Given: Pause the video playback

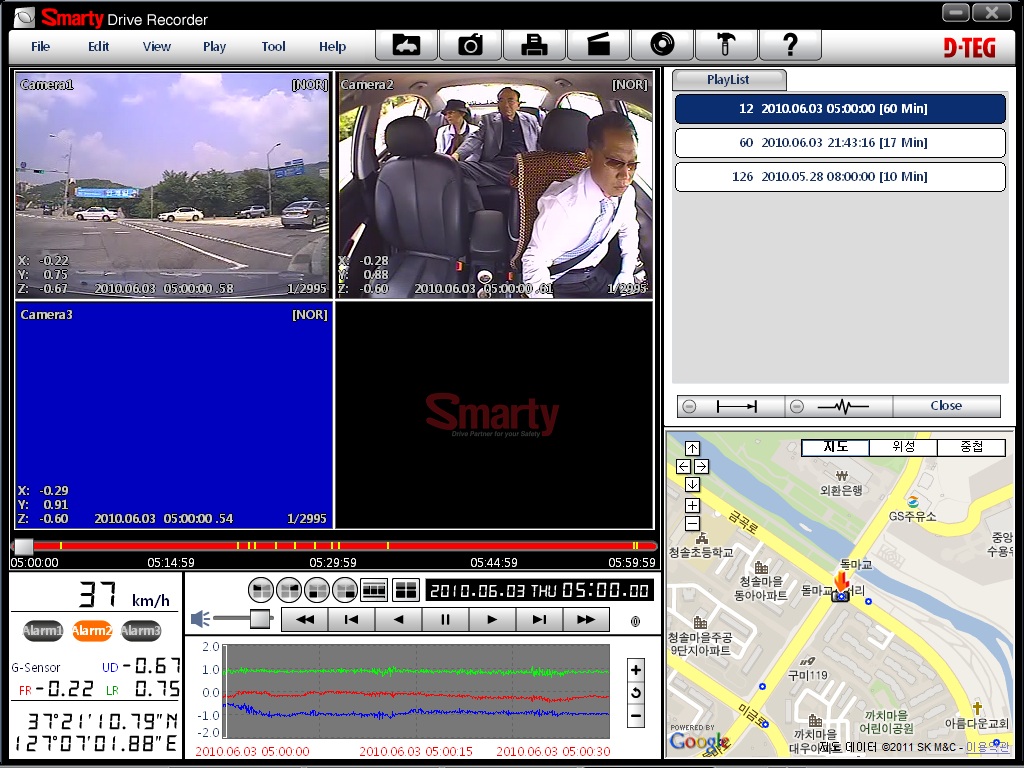Looking at the screenshot, I should click(x=445, y=619).
